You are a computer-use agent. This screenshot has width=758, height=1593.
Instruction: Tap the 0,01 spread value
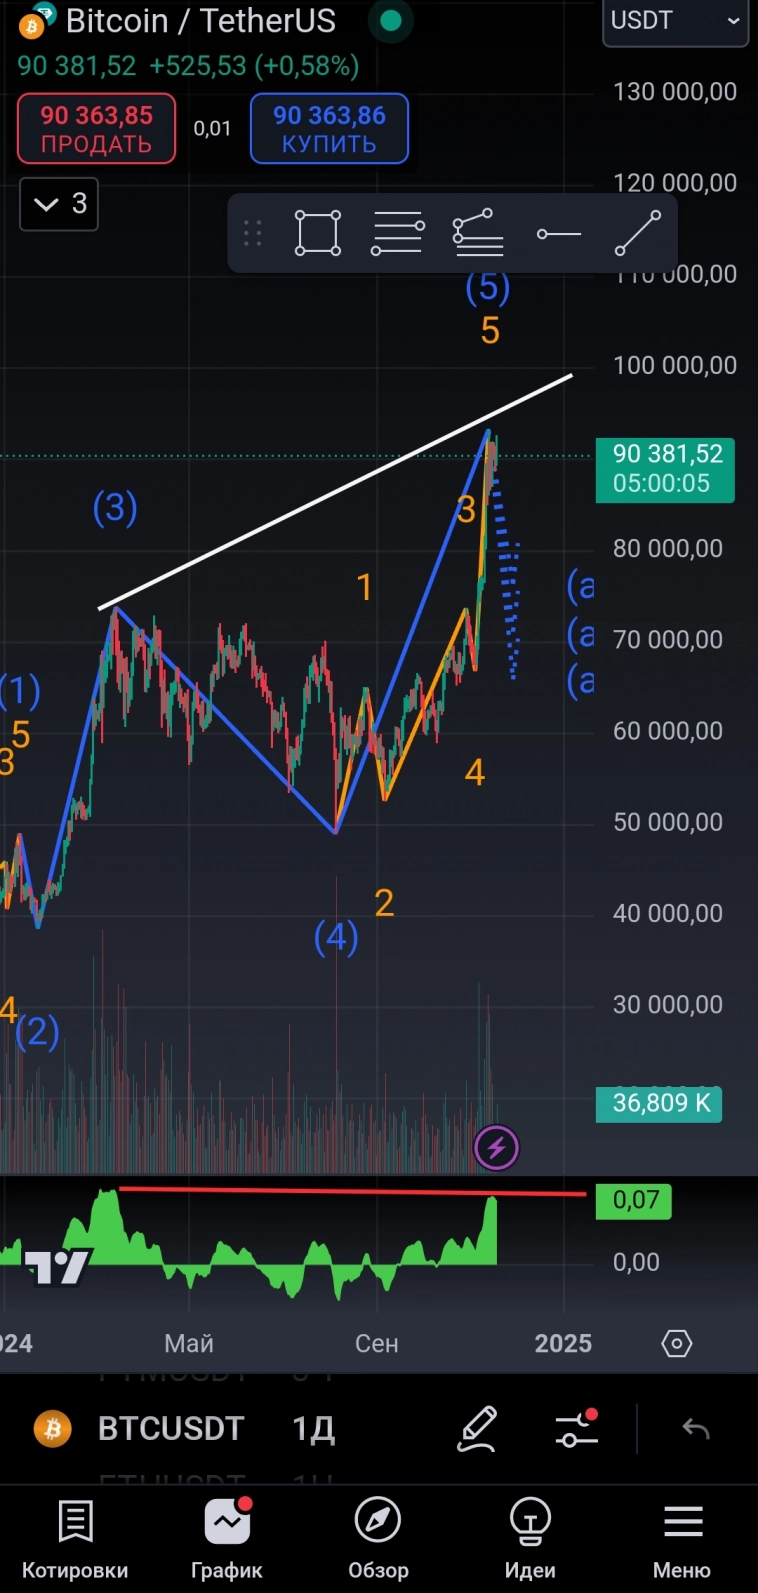(212, 129)
